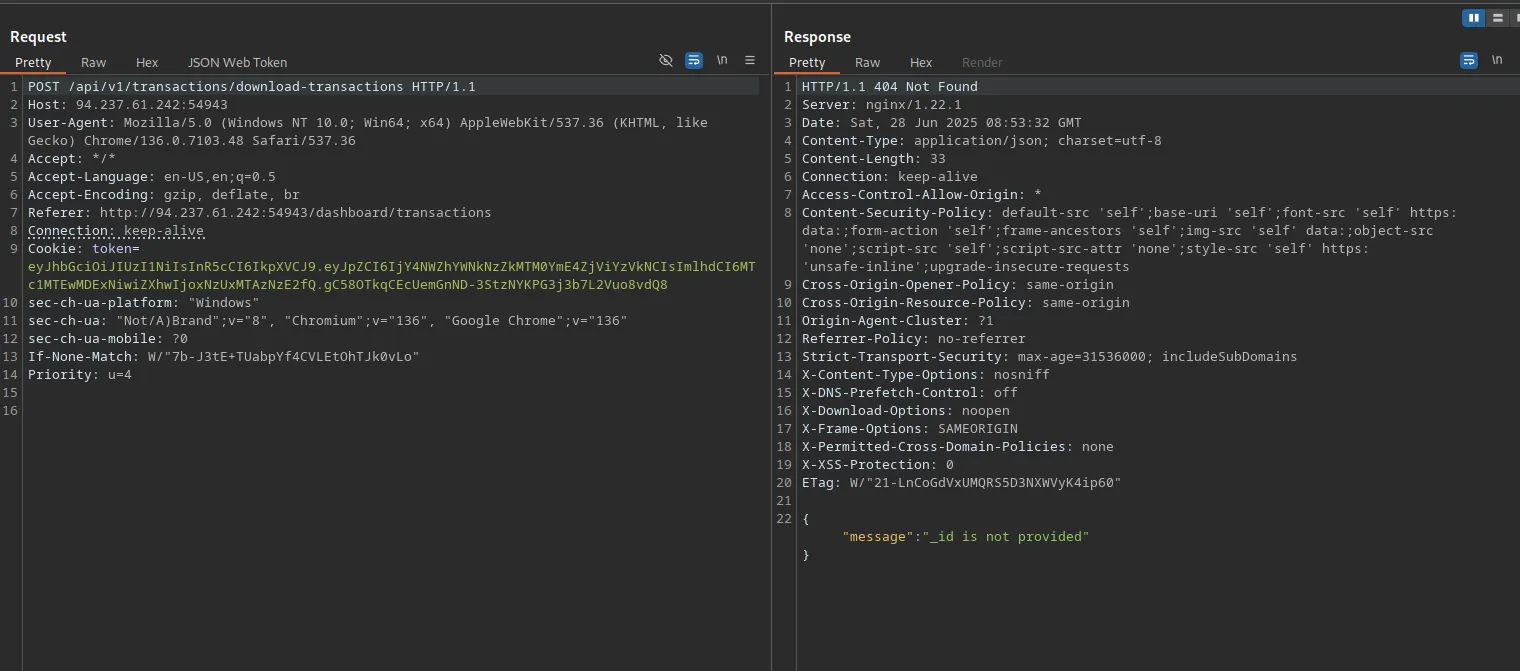This screenshot has height=671, width=1520.
Task: Click the POST download-transactions request line
Action: [252, 87]
